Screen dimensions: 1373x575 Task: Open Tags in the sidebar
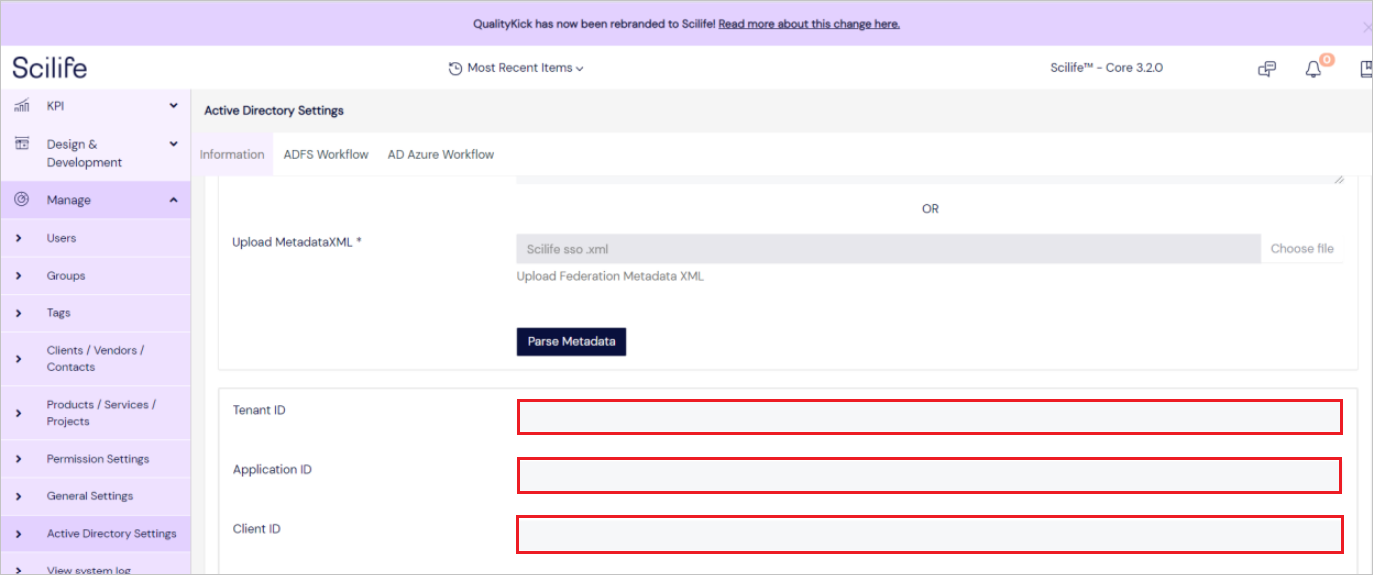point(59,313)
